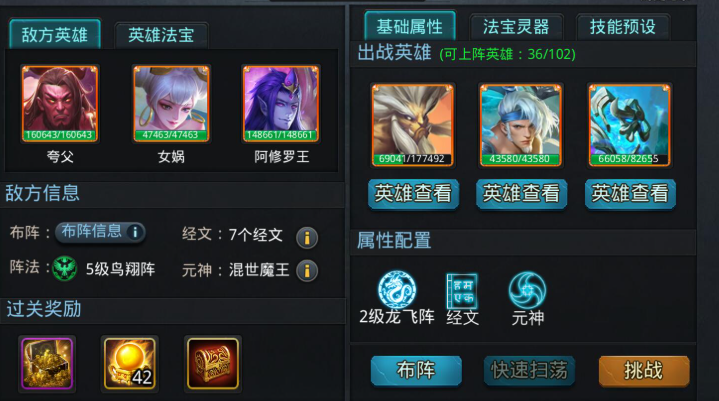Viewport: 719px width, 401px height.
Task: Click the gold treasure chest reward
Action: click(x=47, y=363)
